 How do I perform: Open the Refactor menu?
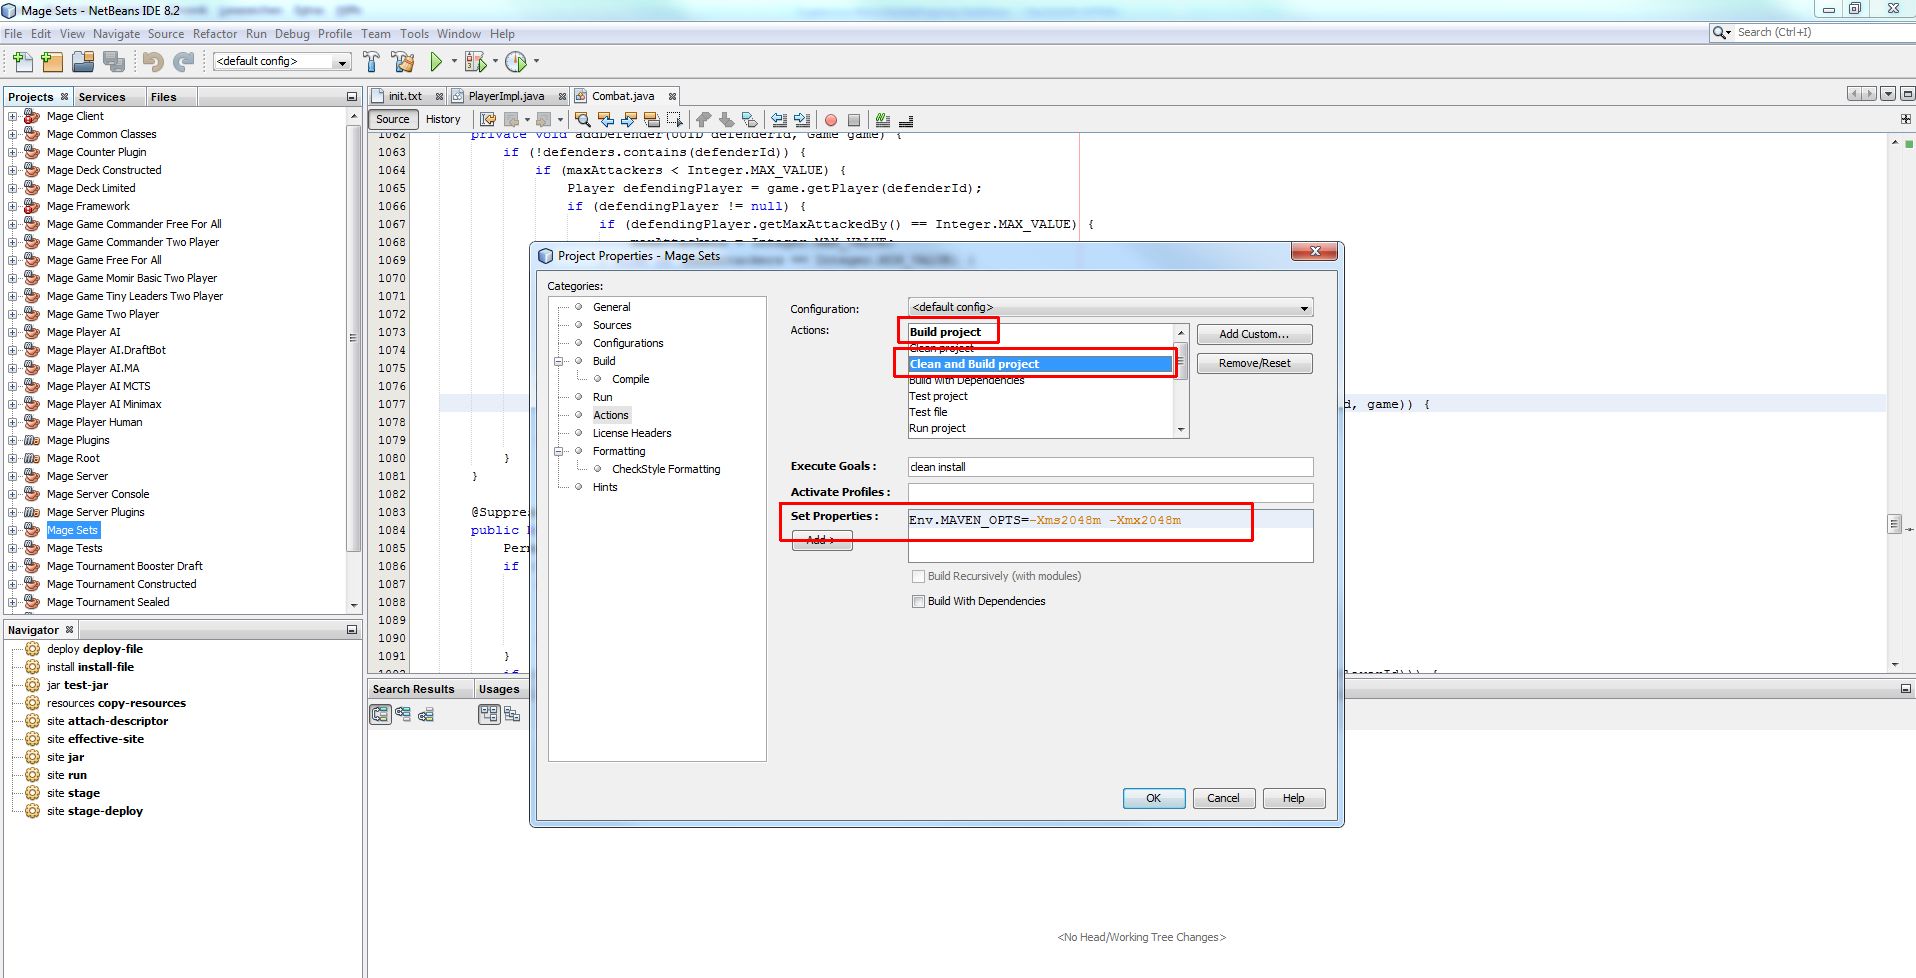215,33
